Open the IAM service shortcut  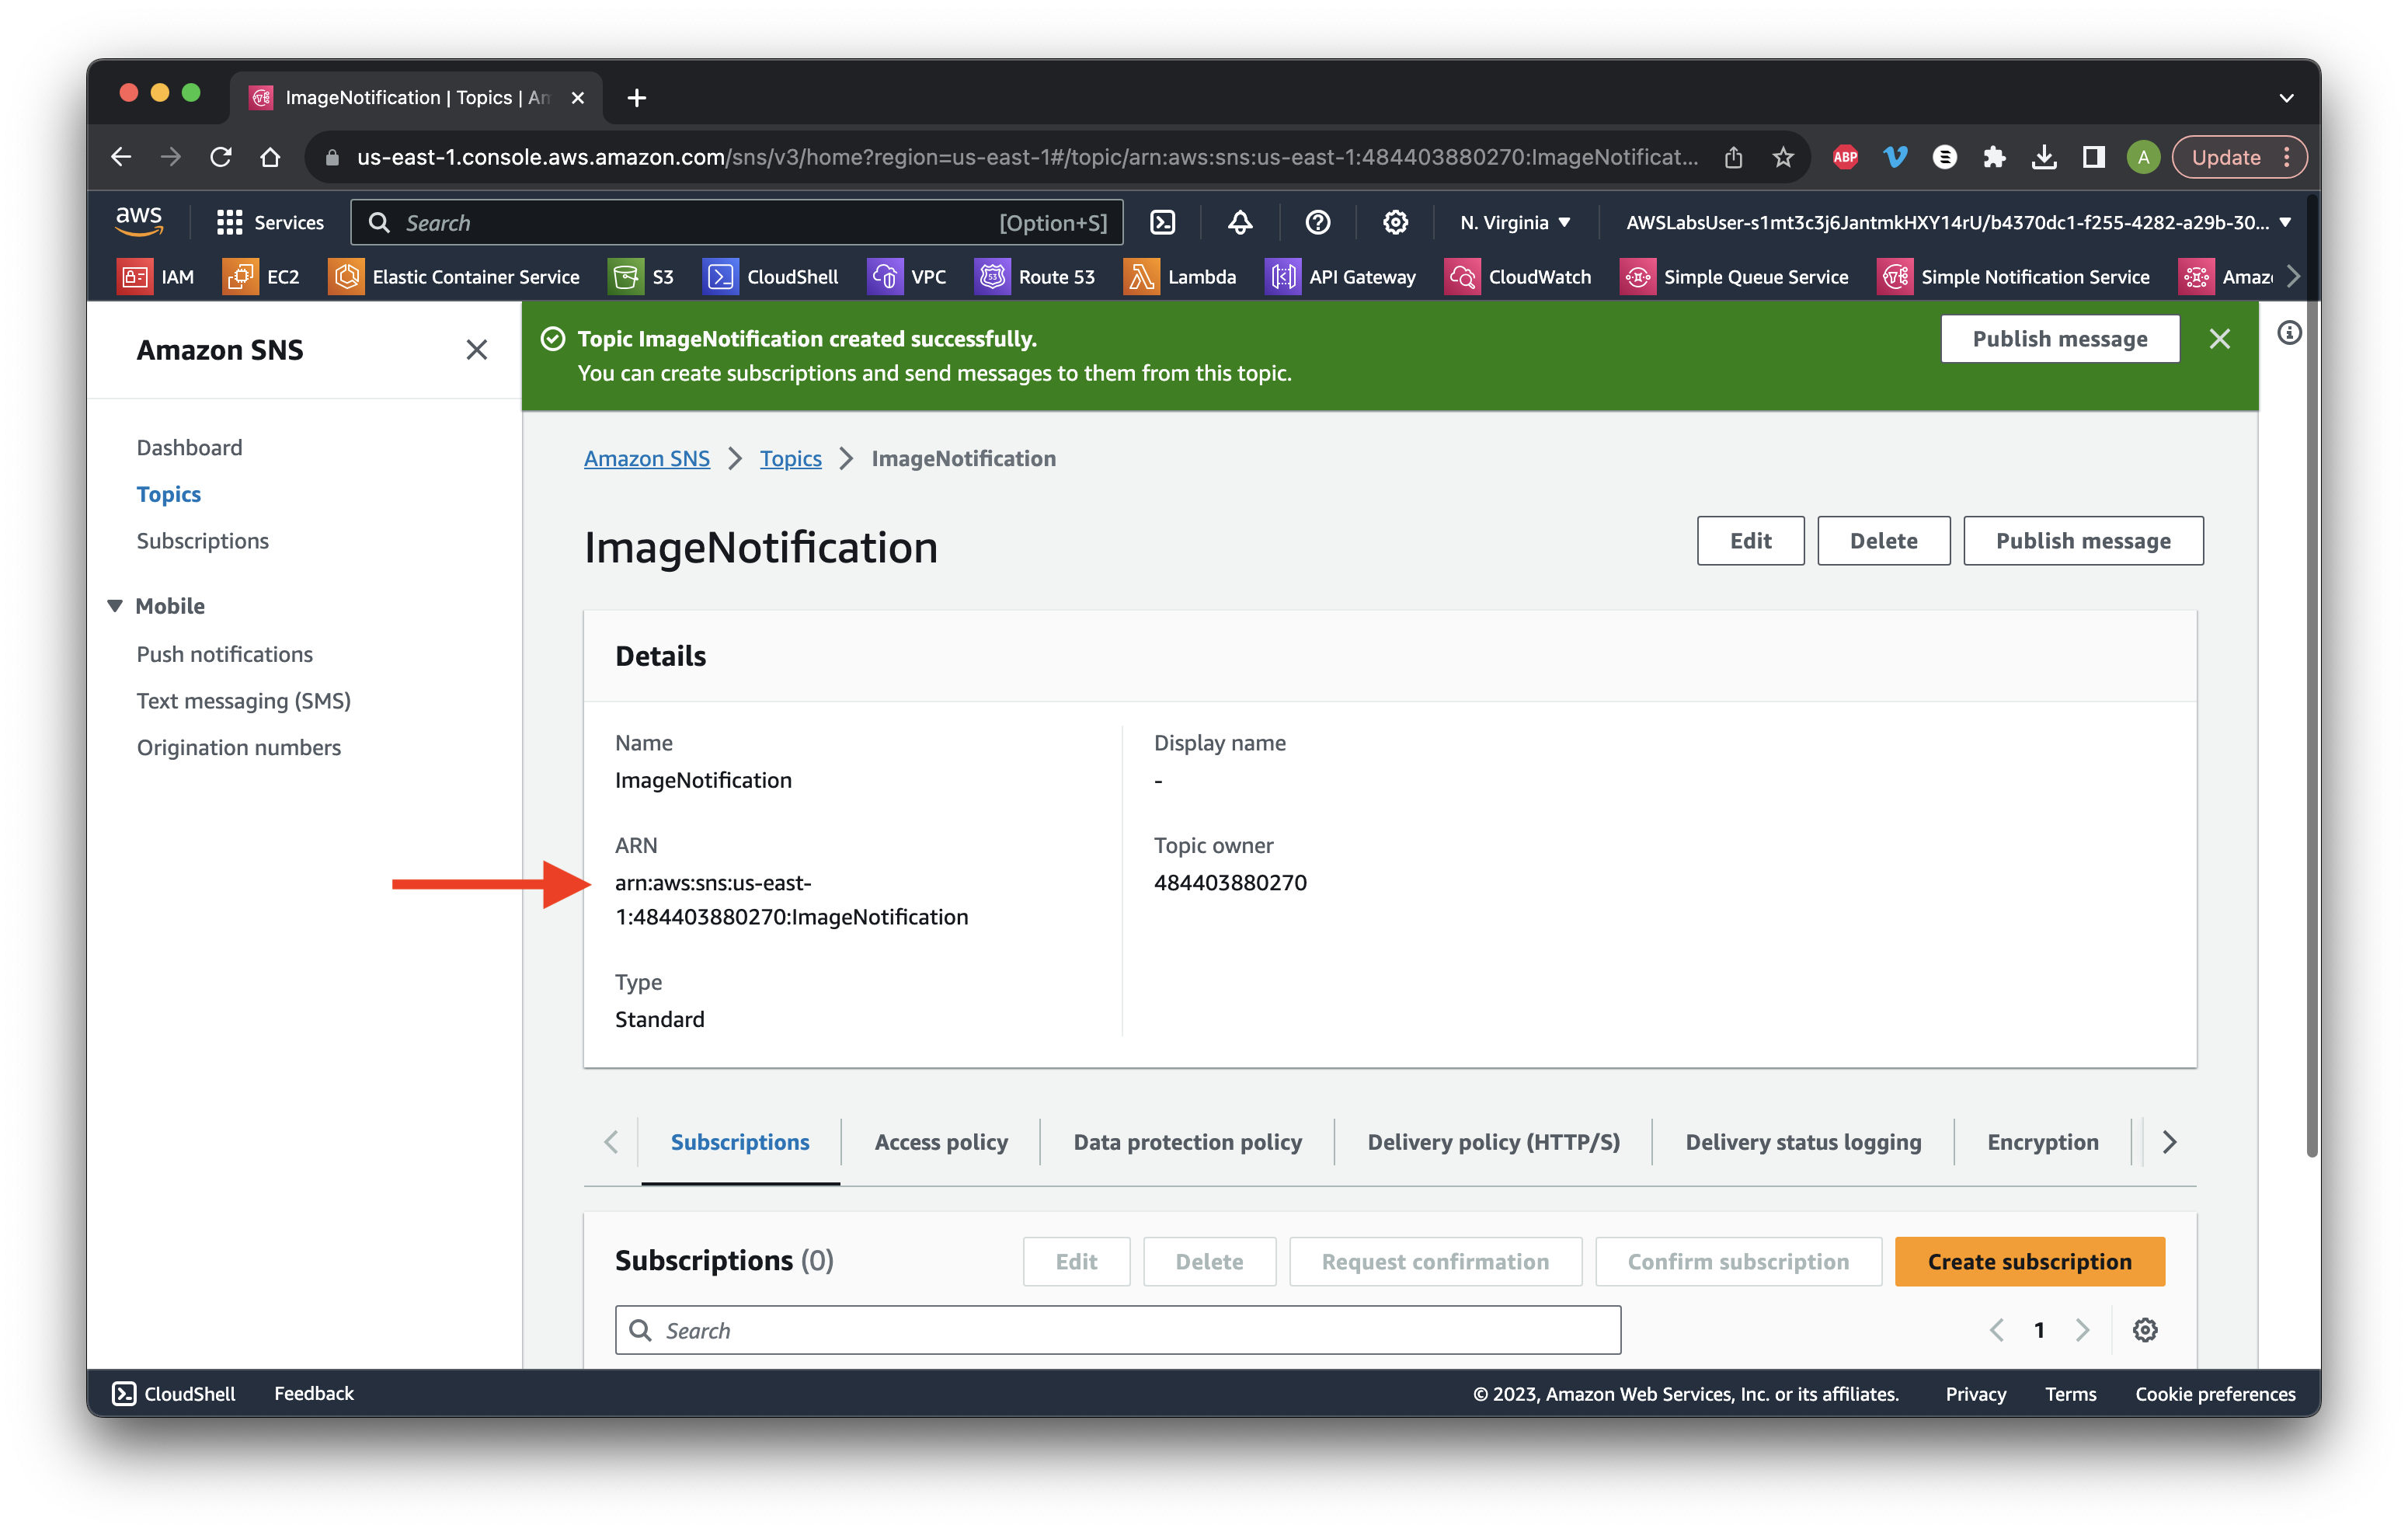157,277
